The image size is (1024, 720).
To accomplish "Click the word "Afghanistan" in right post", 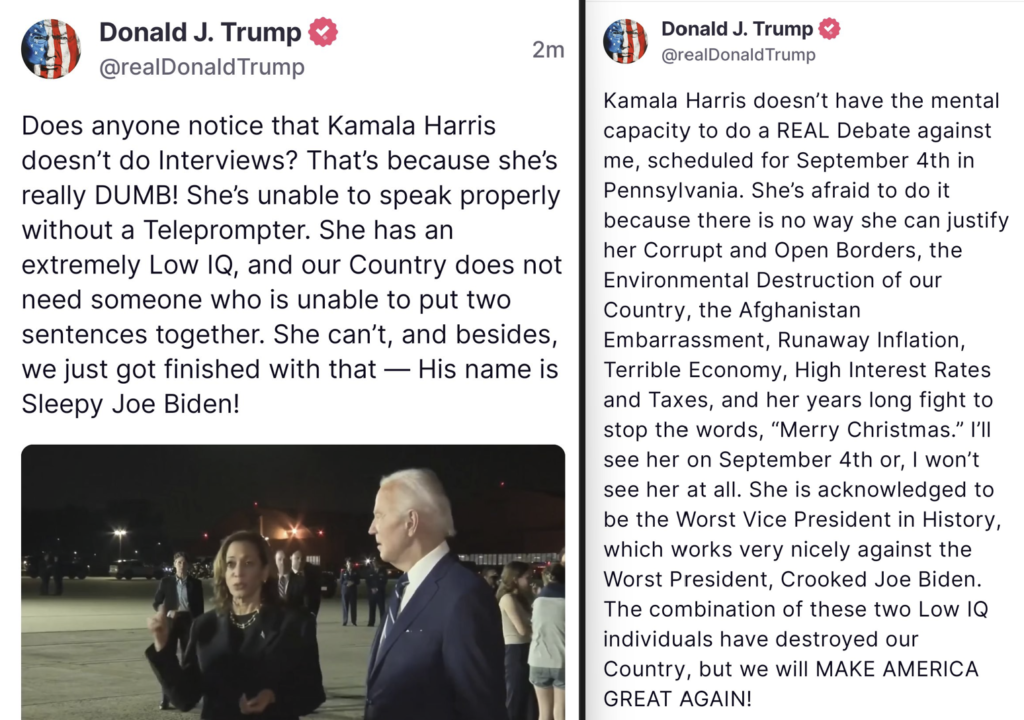I will pyautogui.click(x=790, y=310).
